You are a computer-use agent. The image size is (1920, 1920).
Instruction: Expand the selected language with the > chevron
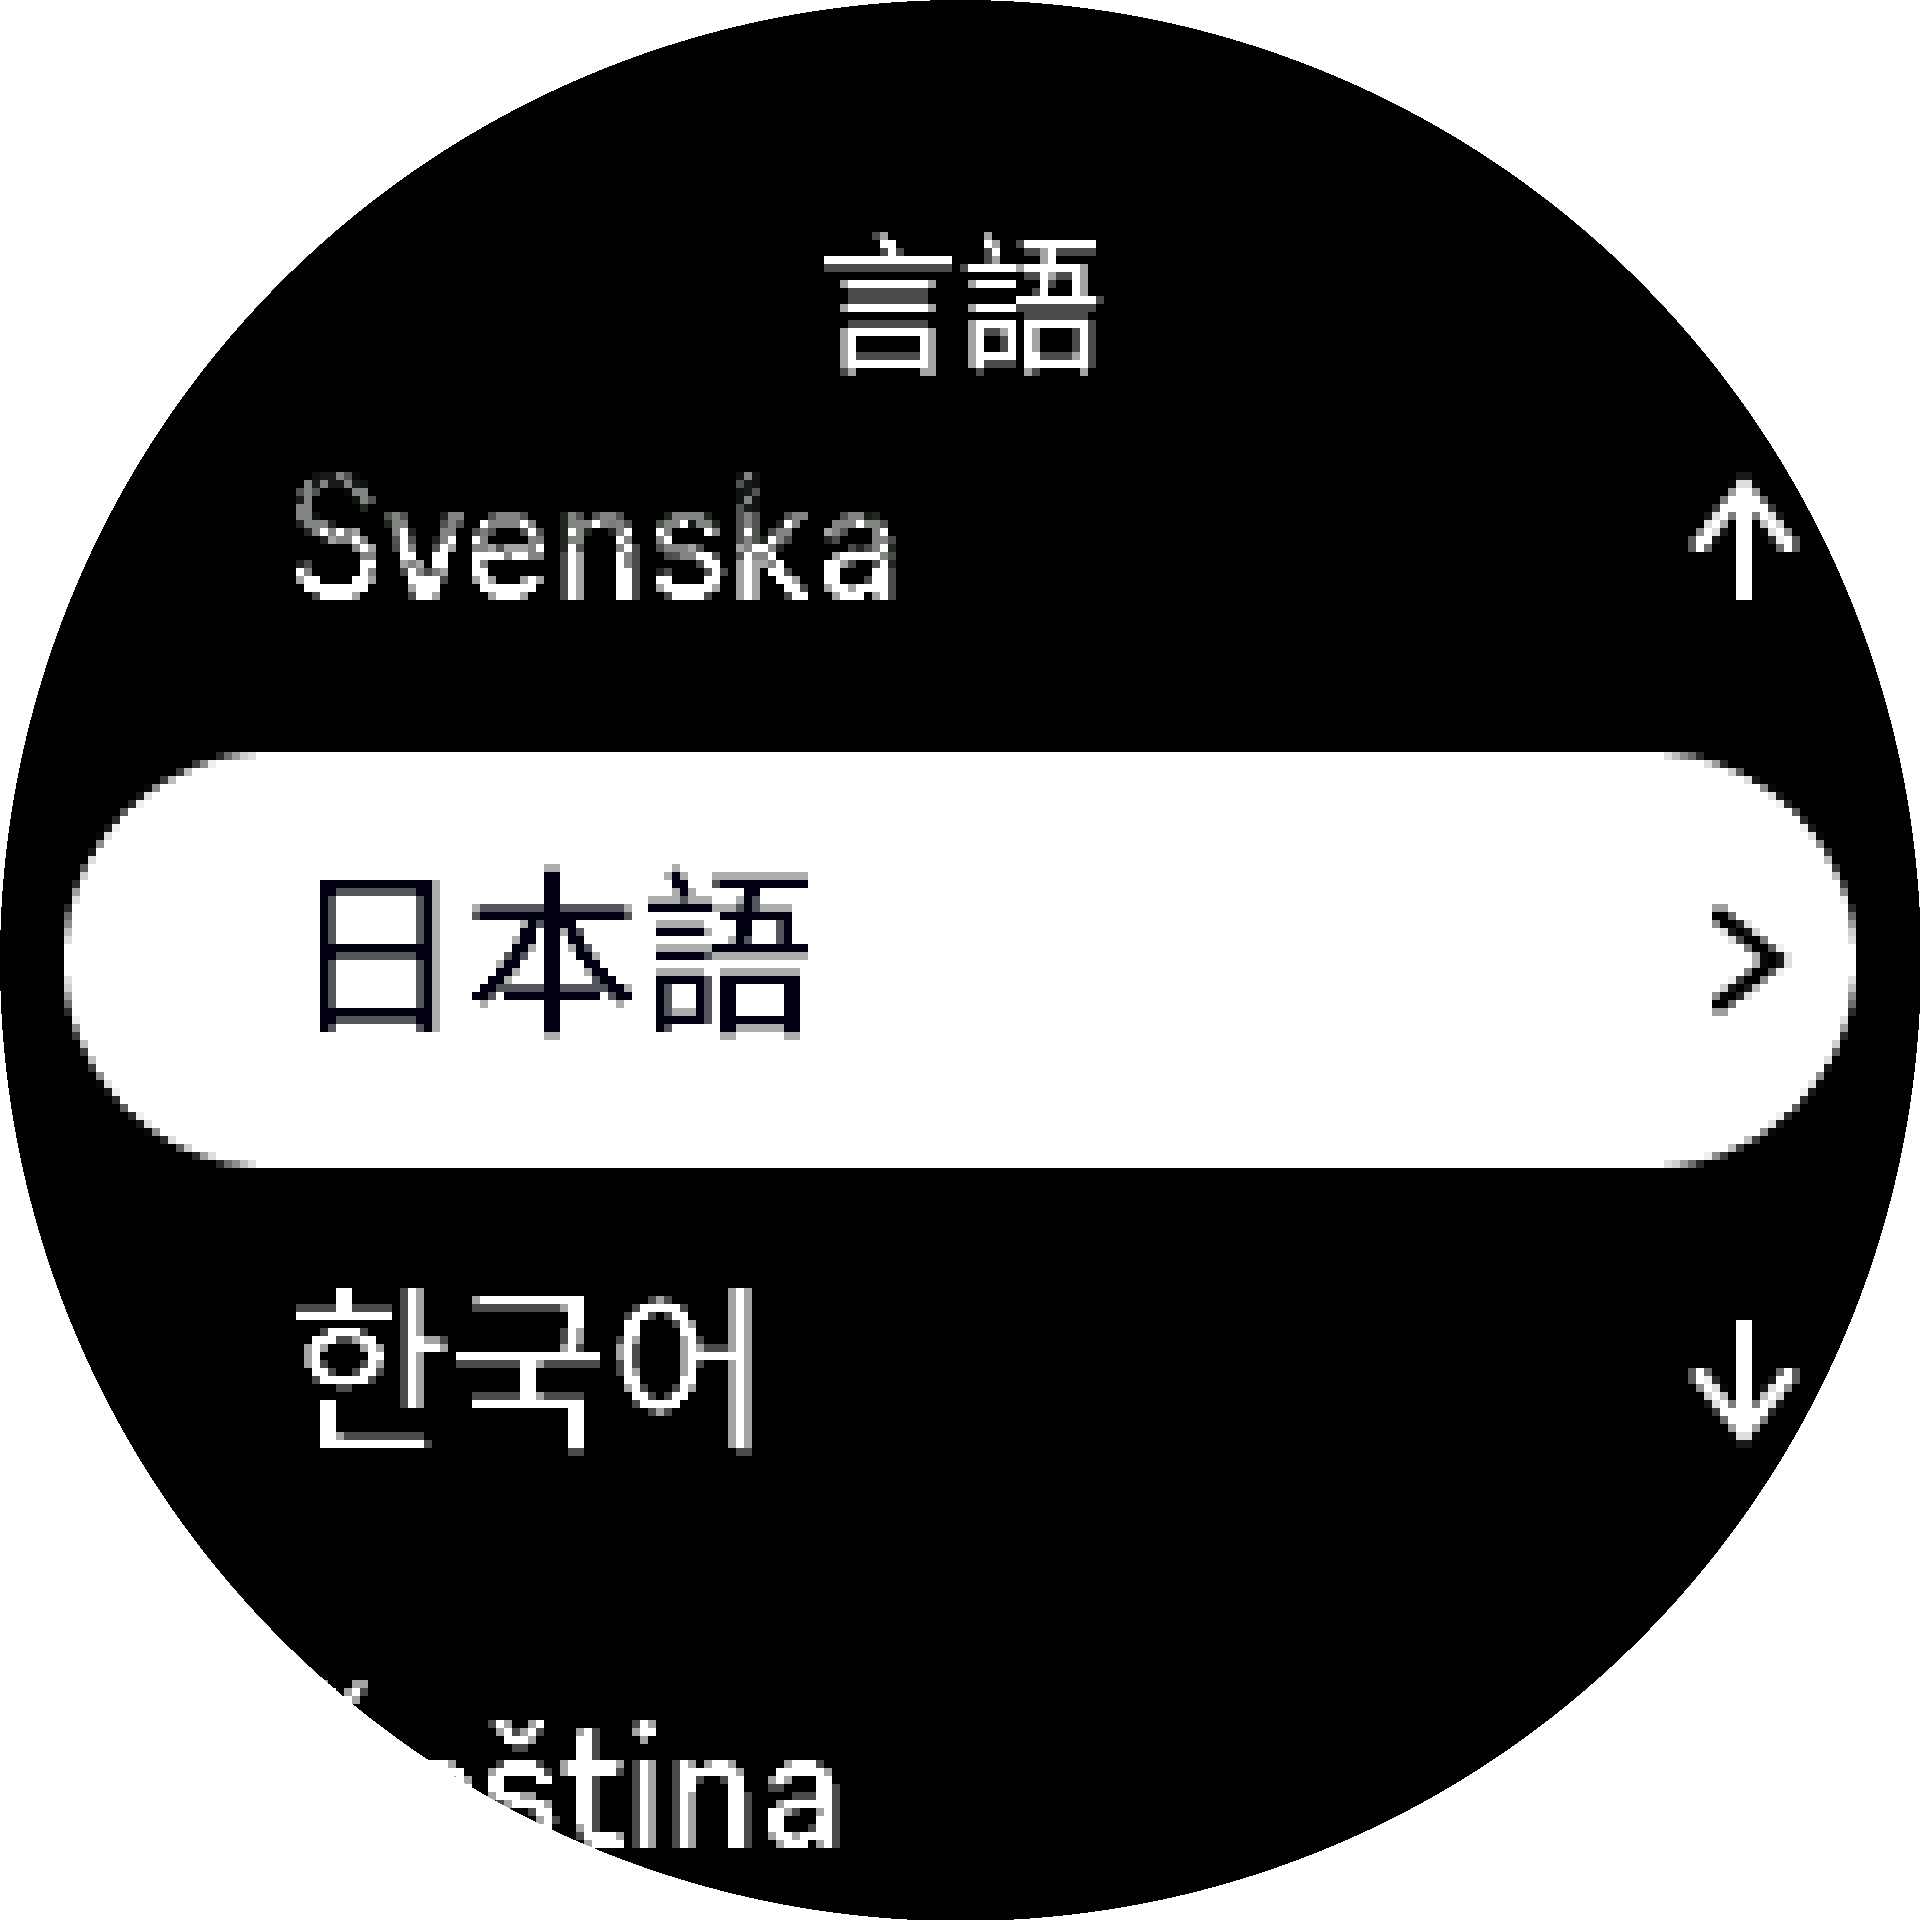1745,960
